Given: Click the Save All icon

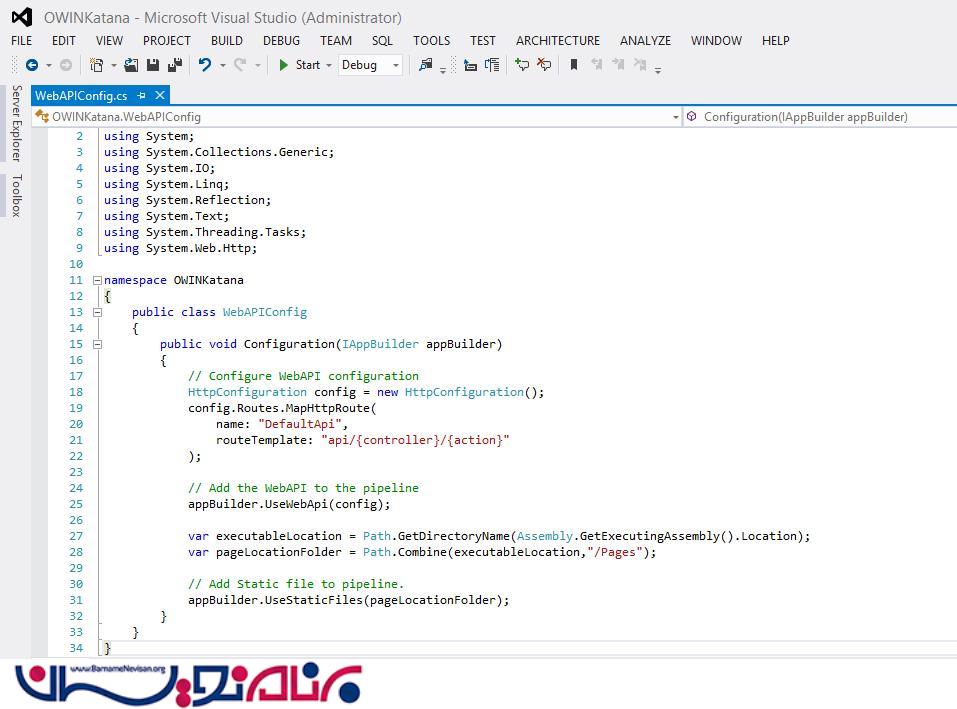Looking at the screenshot, I should (x=175, y=65).
